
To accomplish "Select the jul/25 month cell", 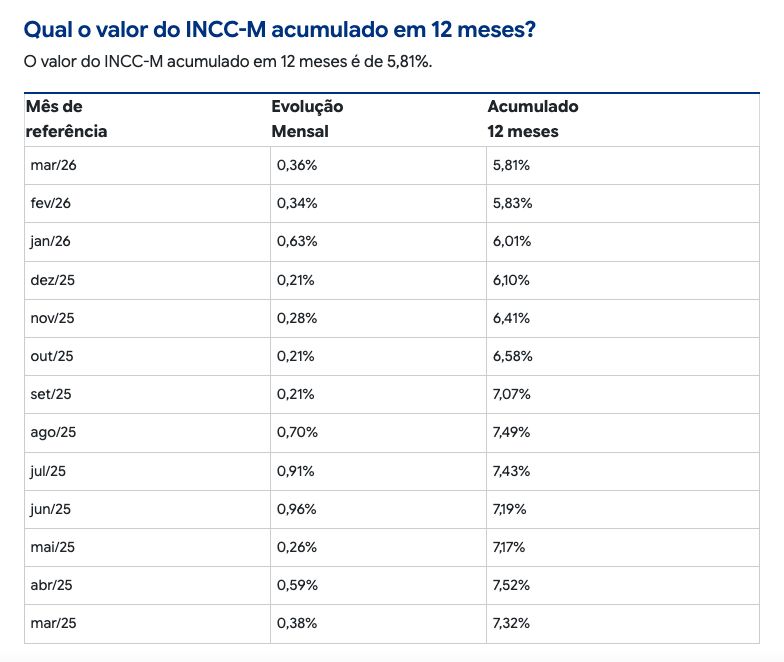I will tap(50, 471).
